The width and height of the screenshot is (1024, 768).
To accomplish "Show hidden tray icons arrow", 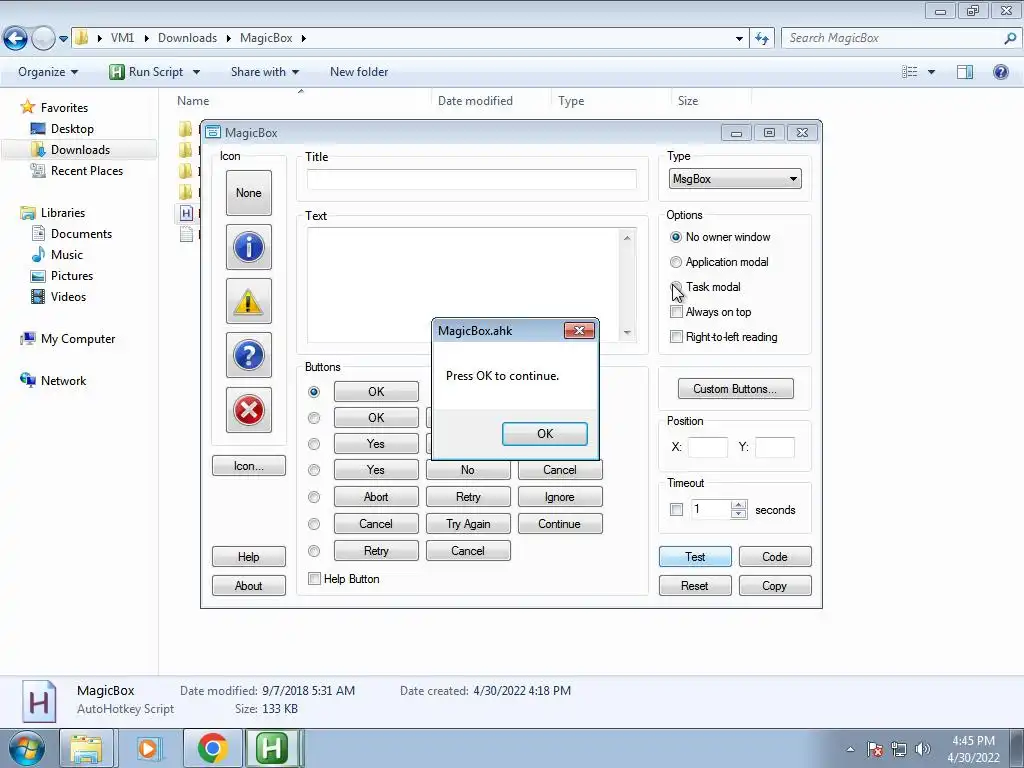I will point(850,749).
